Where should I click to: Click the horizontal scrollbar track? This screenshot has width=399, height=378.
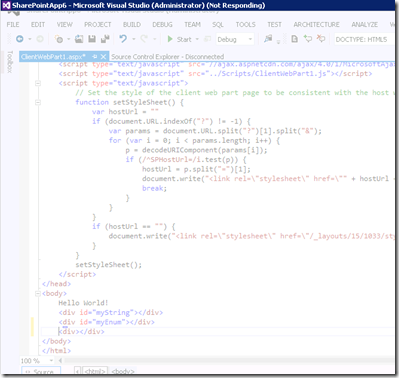229,360
